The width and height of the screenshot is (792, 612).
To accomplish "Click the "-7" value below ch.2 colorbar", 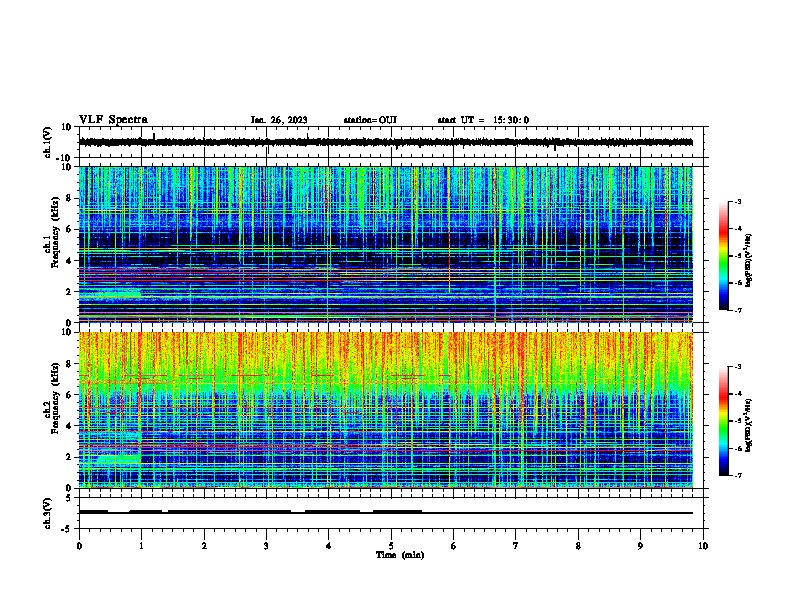I will (737, 475).
